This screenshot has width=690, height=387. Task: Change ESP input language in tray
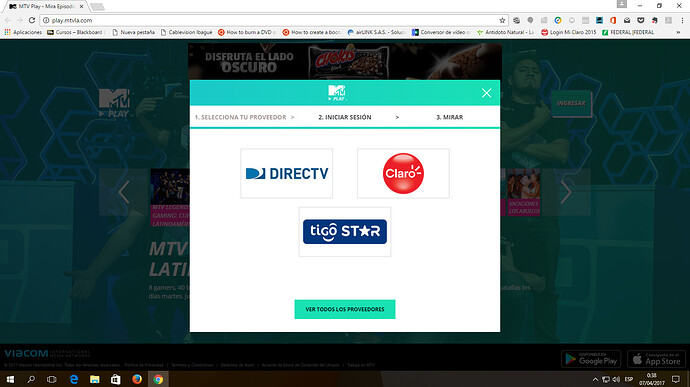[629, 379]
